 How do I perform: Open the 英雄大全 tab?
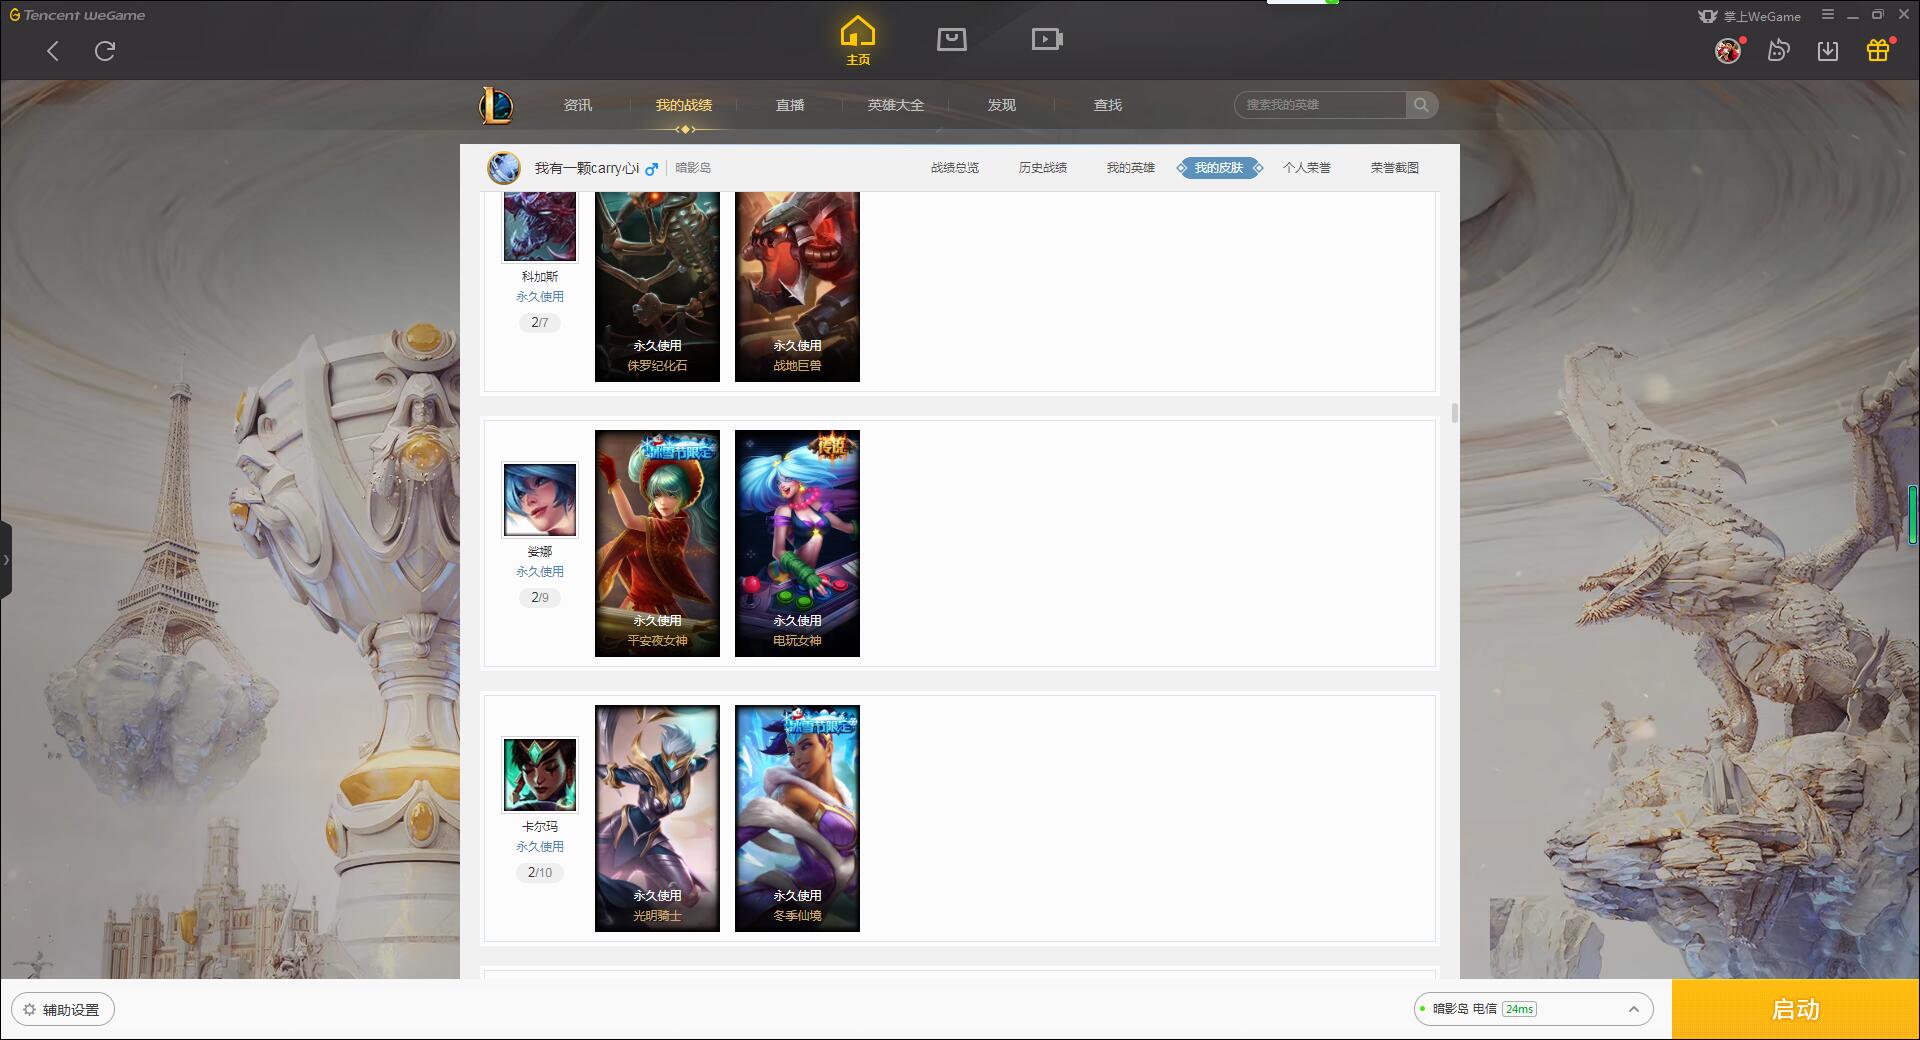[896, 105]
